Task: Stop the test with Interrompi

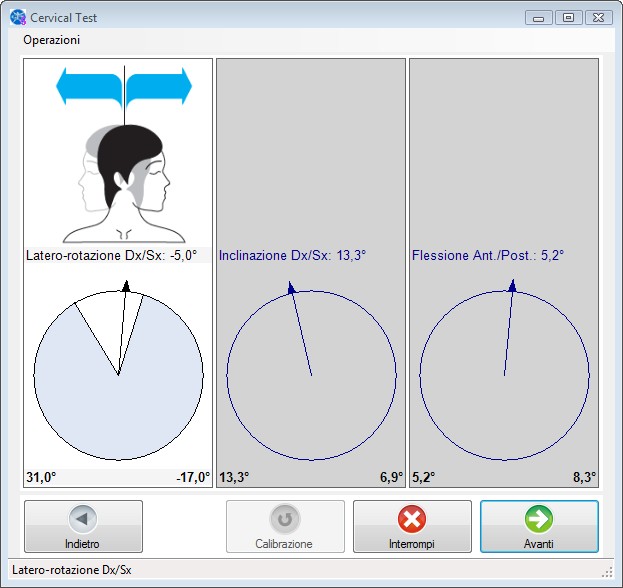Action: (412, 526)
